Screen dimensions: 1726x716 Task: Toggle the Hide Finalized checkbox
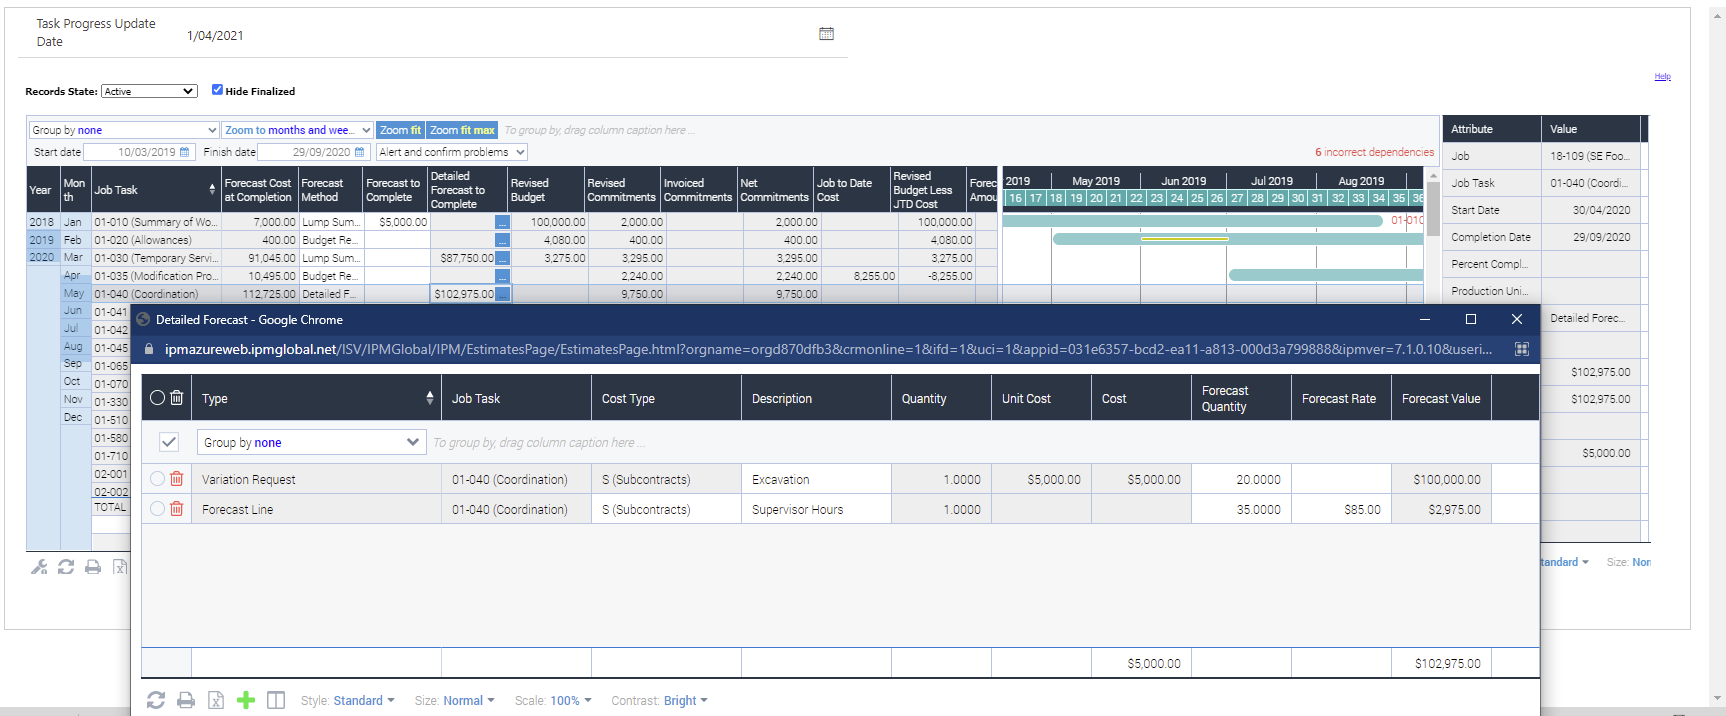point(217,90)
